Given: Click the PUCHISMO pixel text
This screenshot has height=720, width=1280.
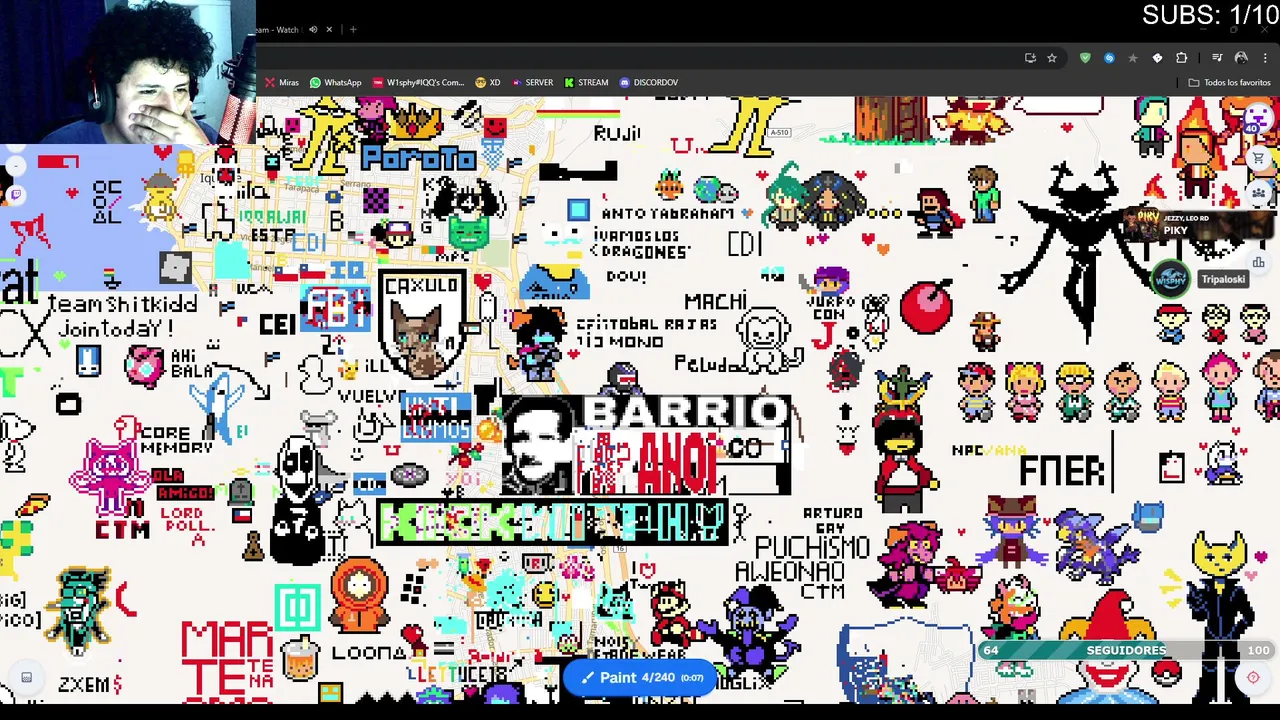Looking at the screenshot, I should point(812,547).
